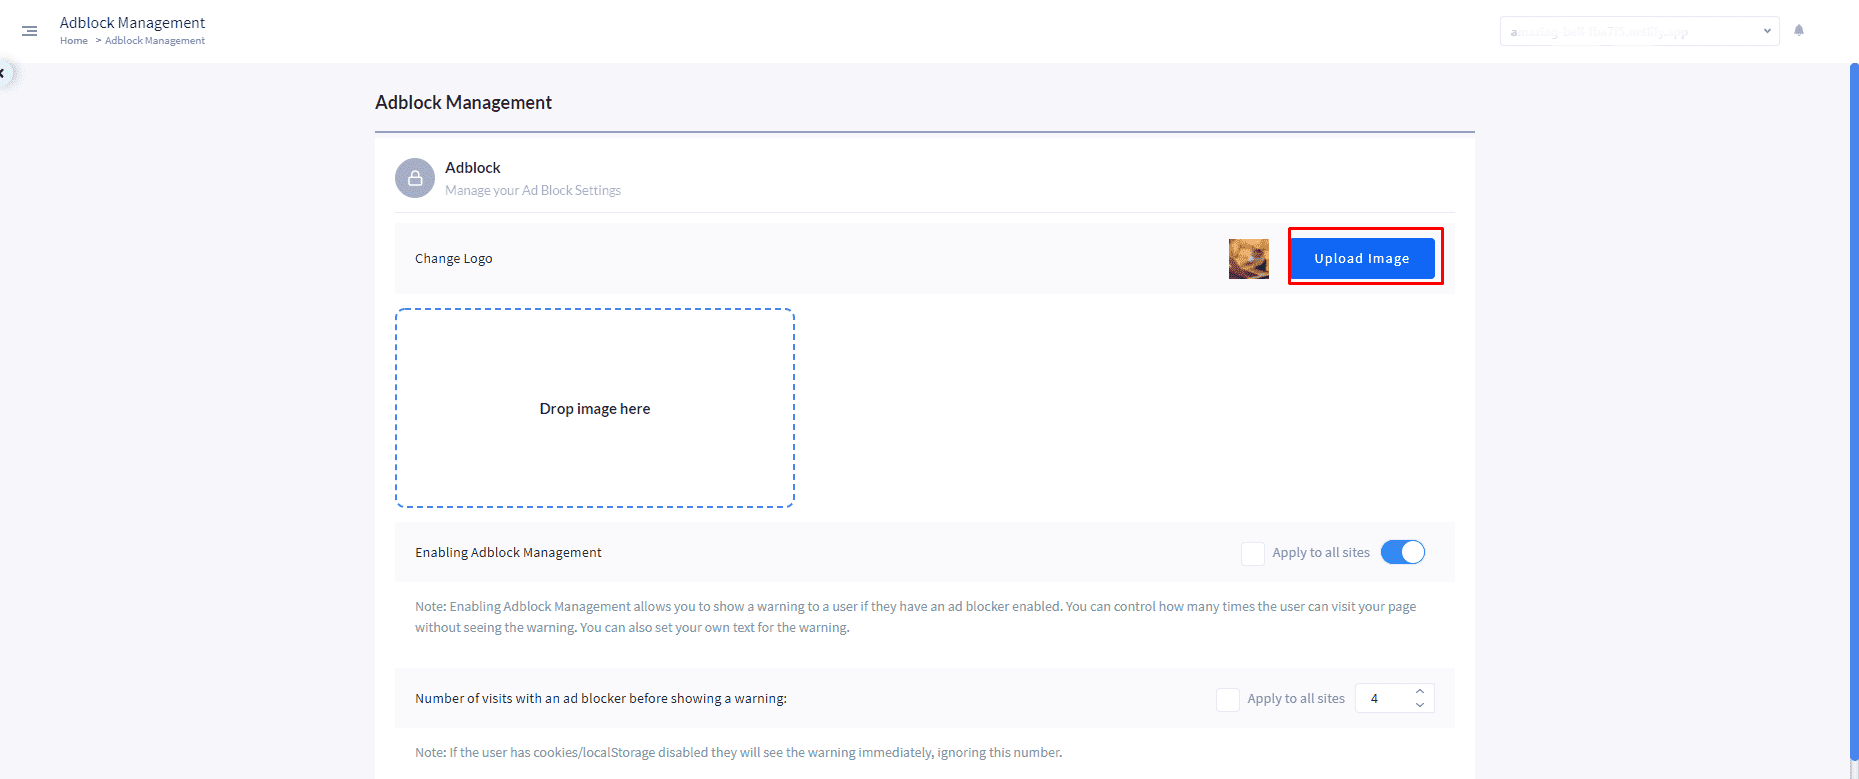
Task: Click 'Manage your Ad Block Settings' text
Action: click(x=533, y=190)
